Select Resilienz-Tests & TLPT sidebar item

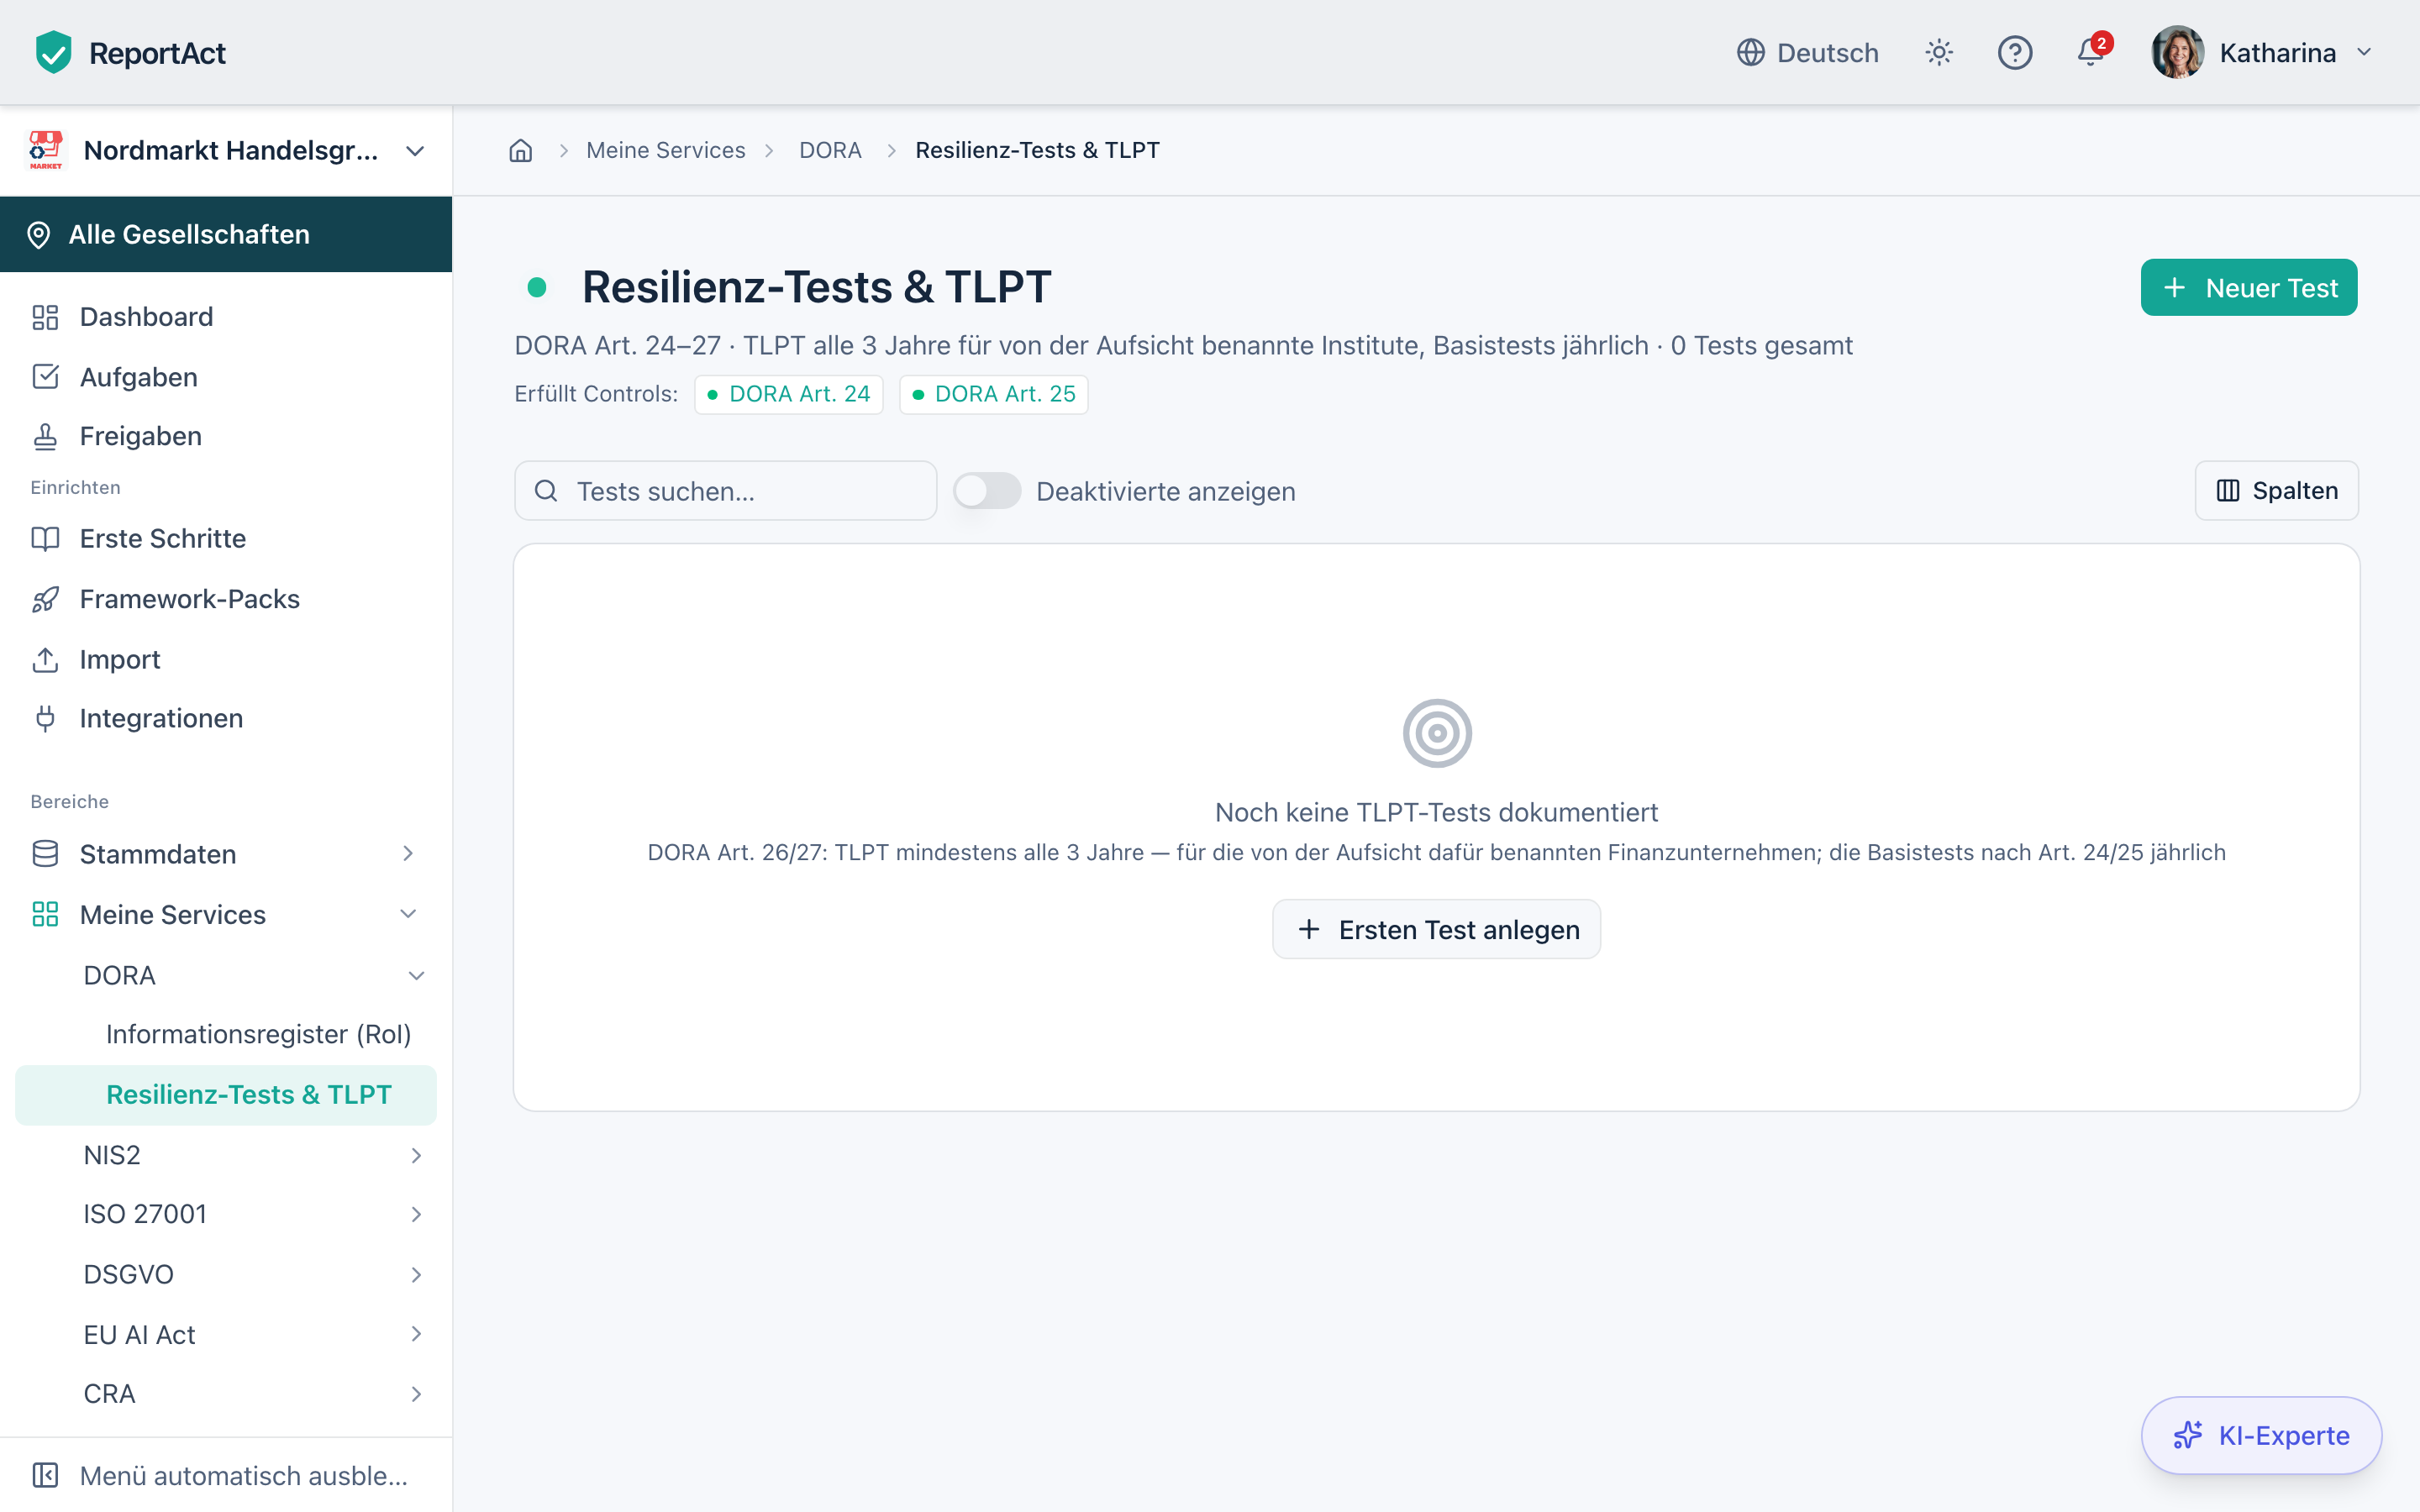coord(226,1095)
